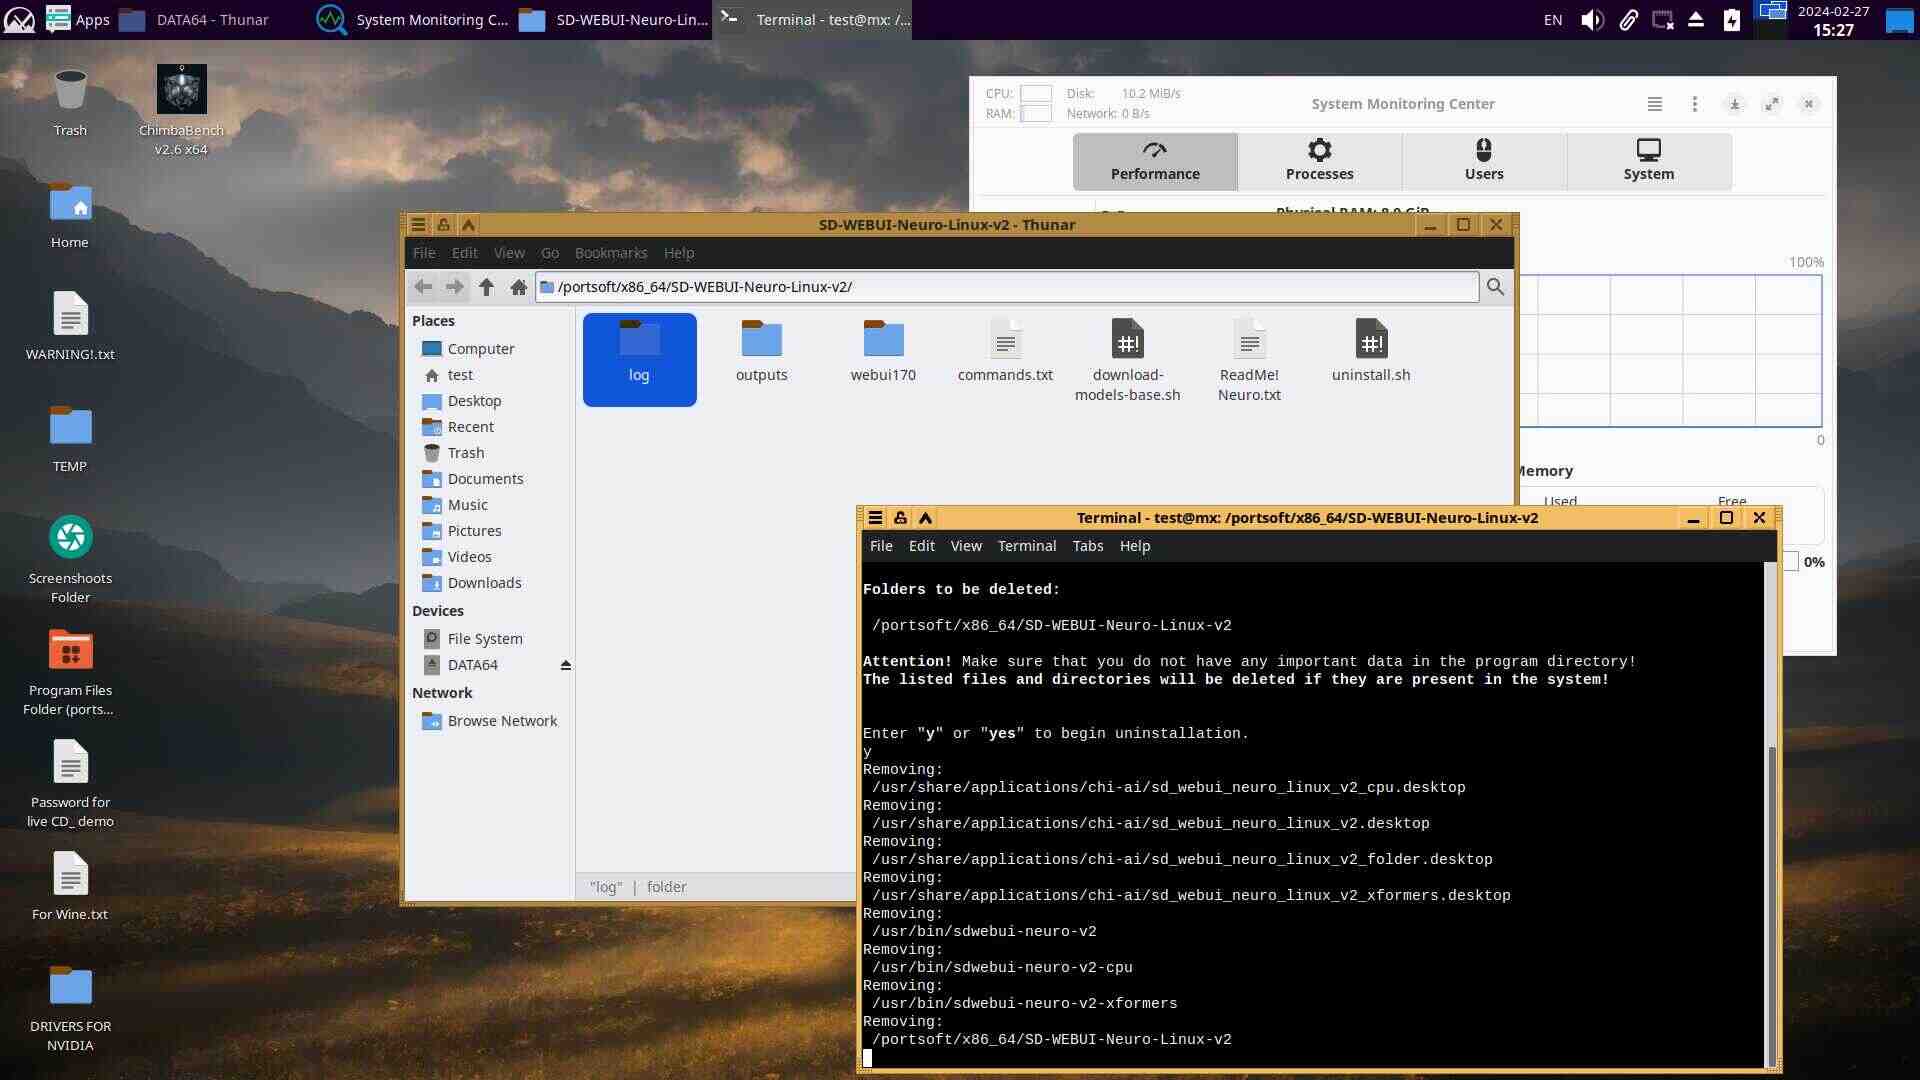Open the uninstall.sh script file

[x=1370, y=340]
